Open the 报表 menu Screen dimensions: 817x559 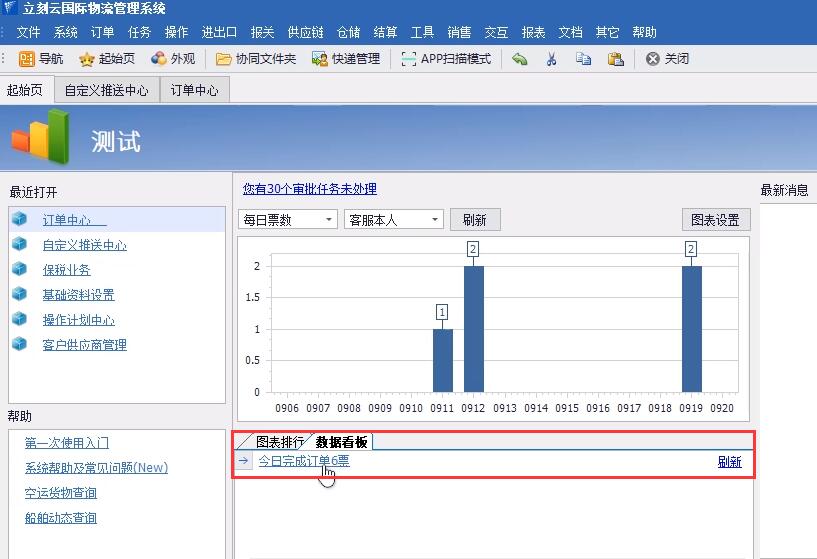(534, 32)
